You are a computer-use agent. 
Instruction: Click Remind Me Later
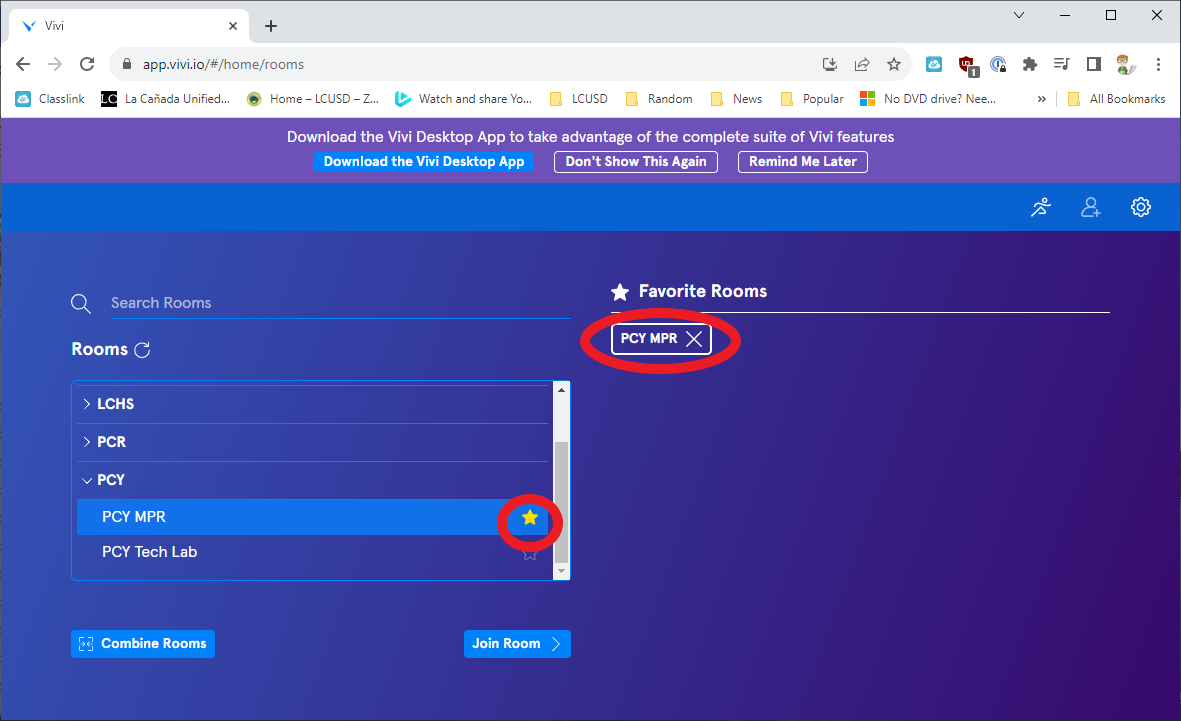point(803,162)
